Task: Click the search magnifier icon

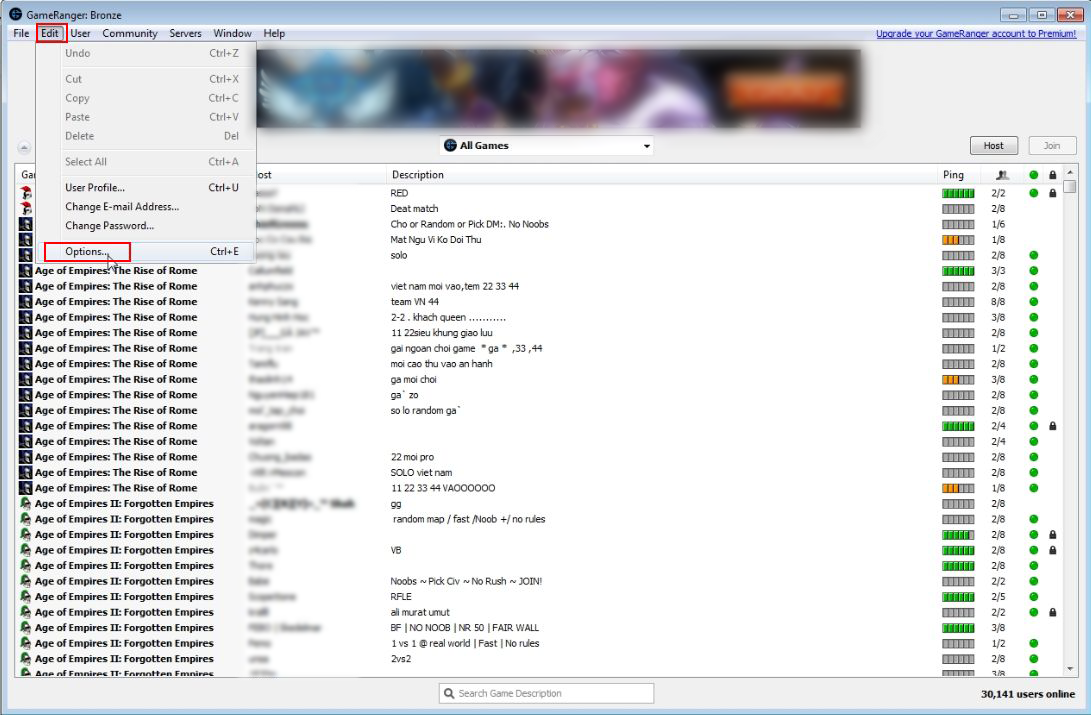Action: click(x=449, y=693)
